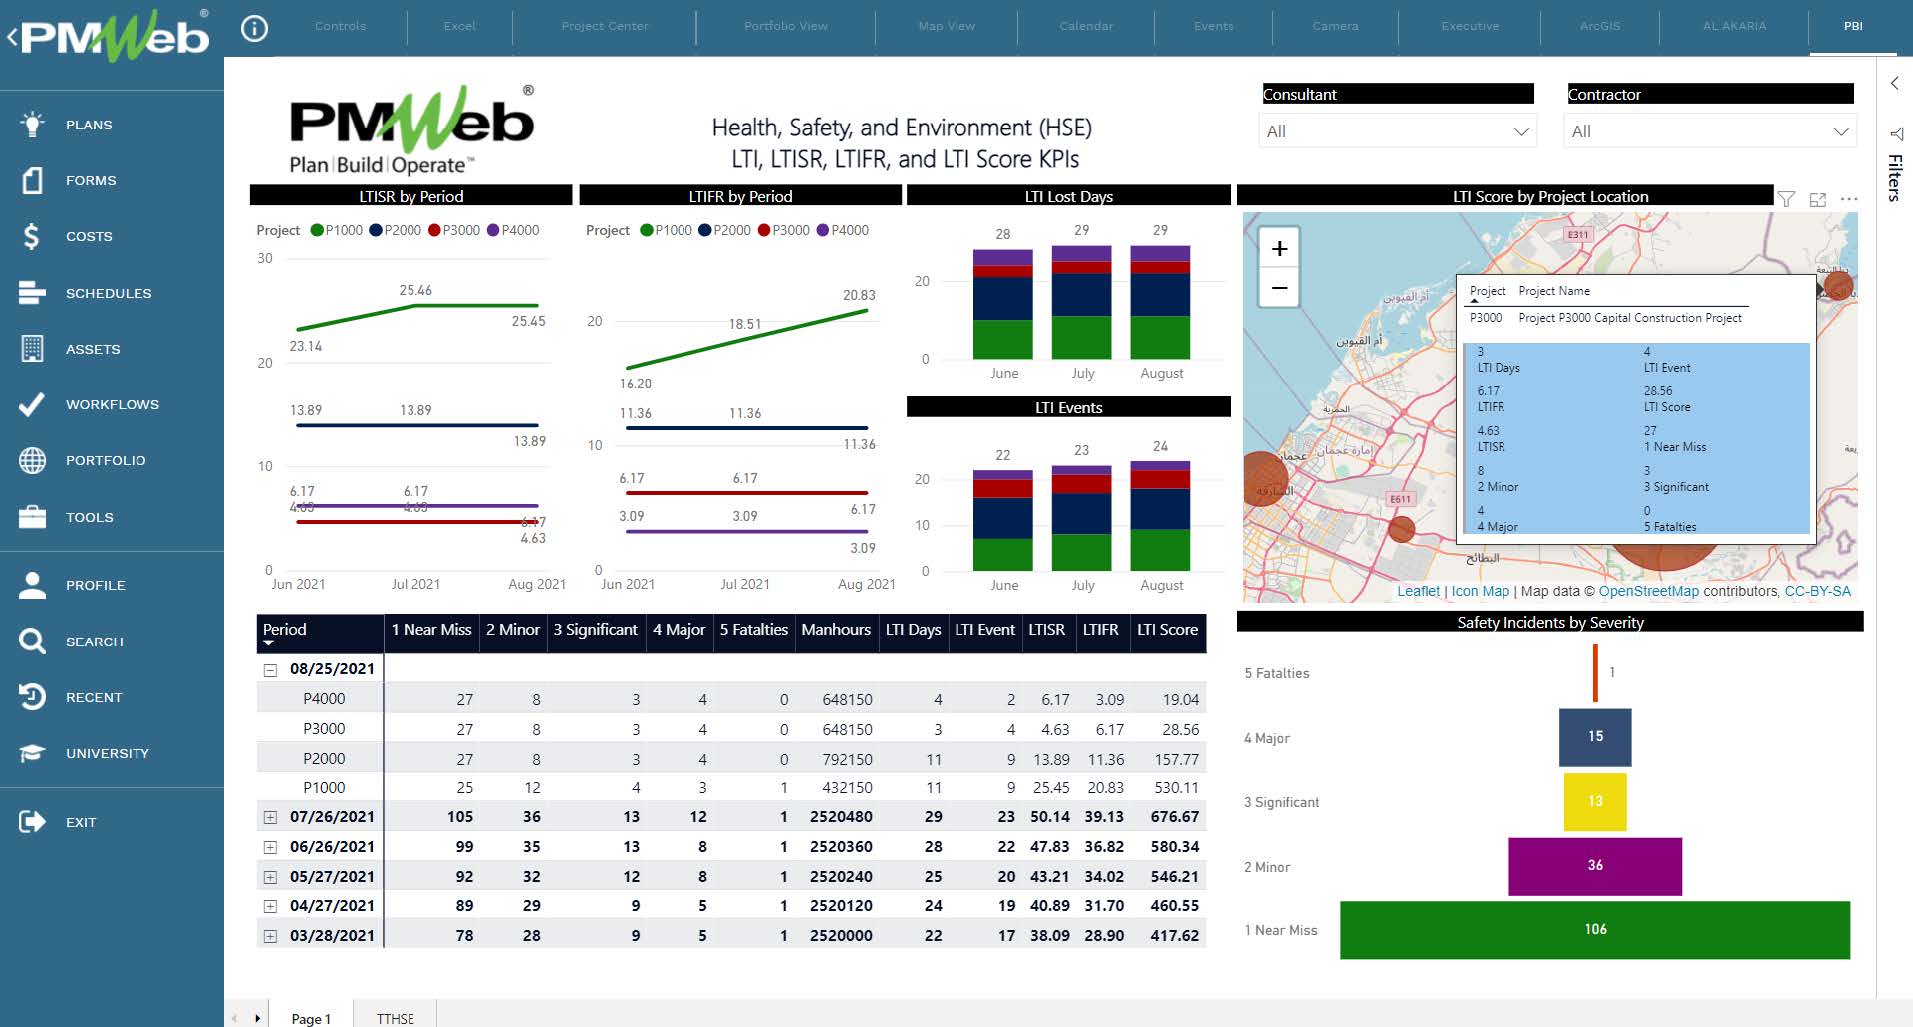Screen dimensions: 1913x1027
Task: Click the P2000 row in the table
Action: [x=730, y=759]
